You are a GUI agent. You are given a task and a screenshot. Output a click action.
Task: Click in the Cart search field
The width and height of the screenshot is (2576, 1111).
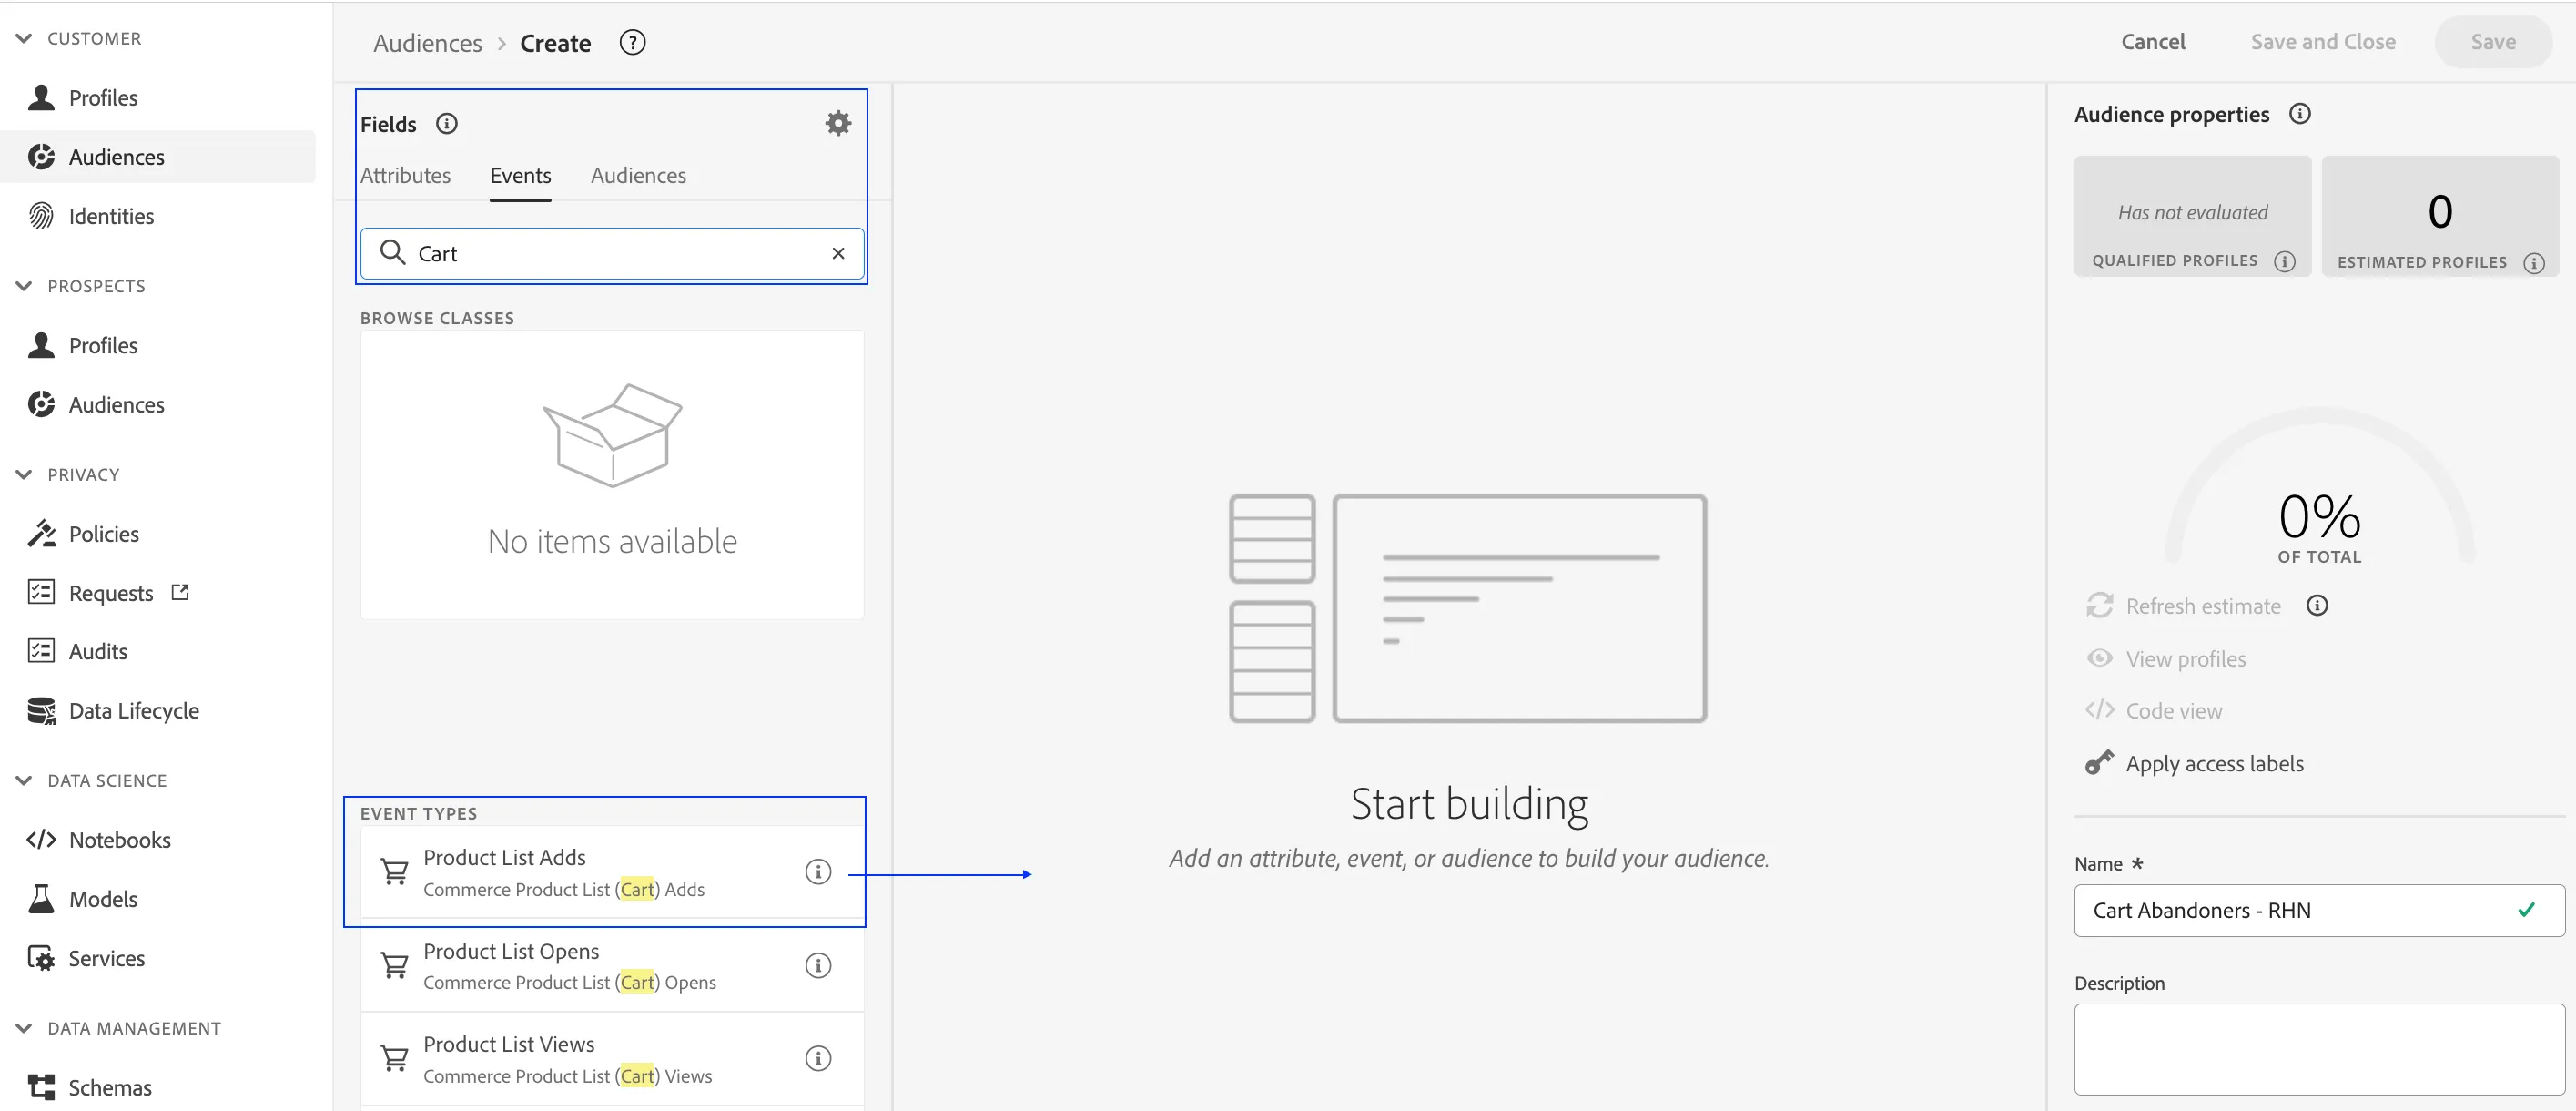point(612,253)
